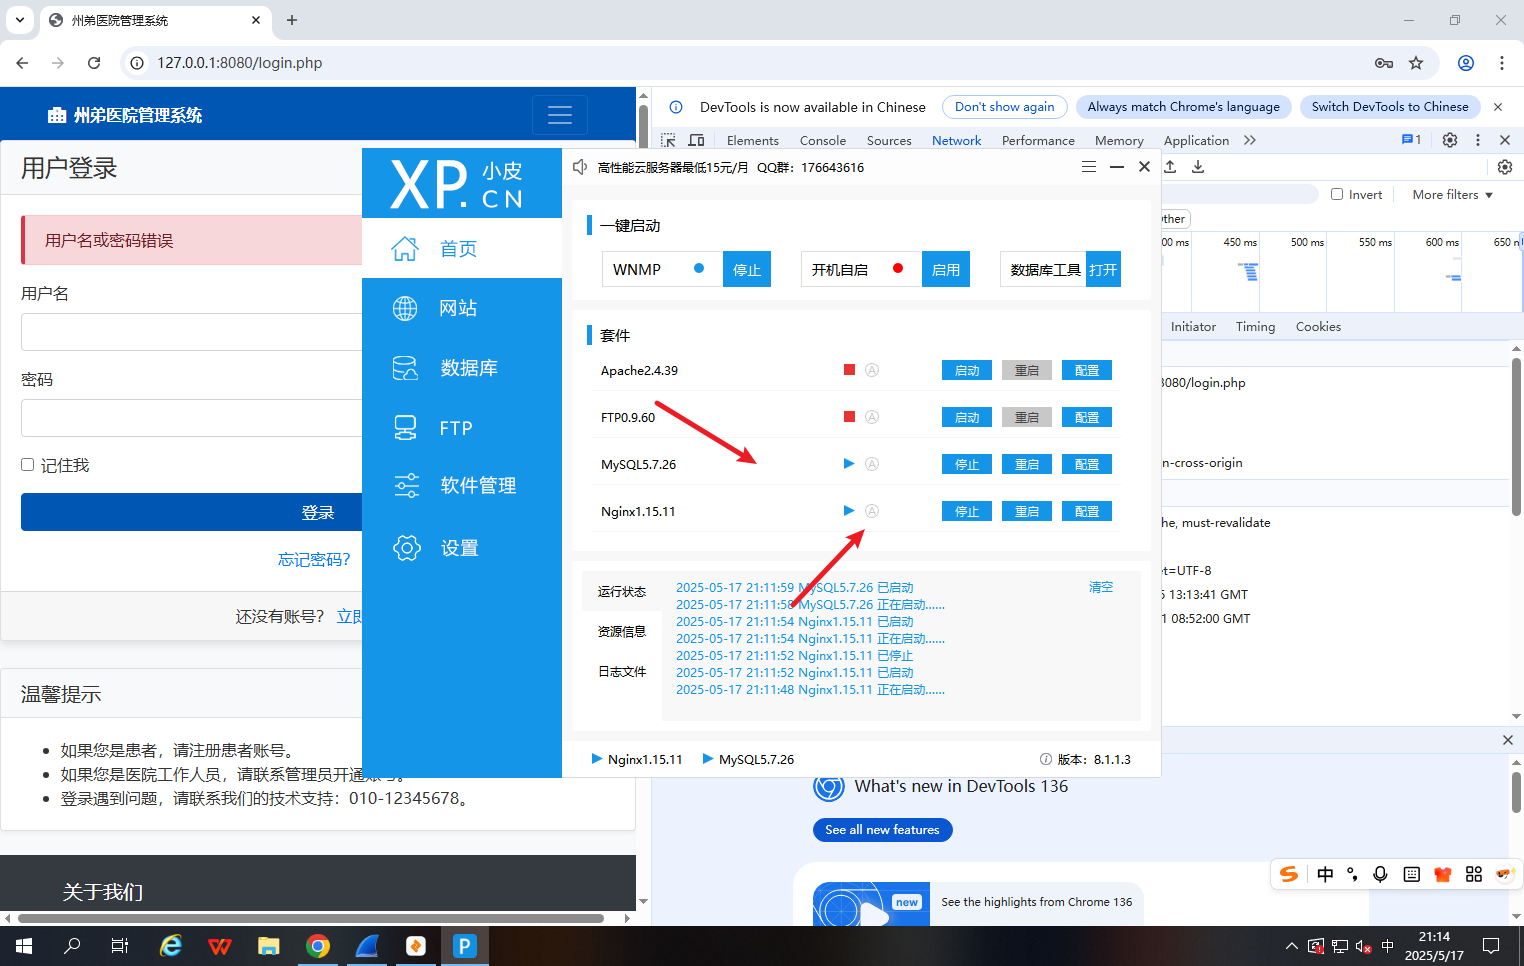
Task: Open the Sogou toolbox grid icon
Action: 1474,874
